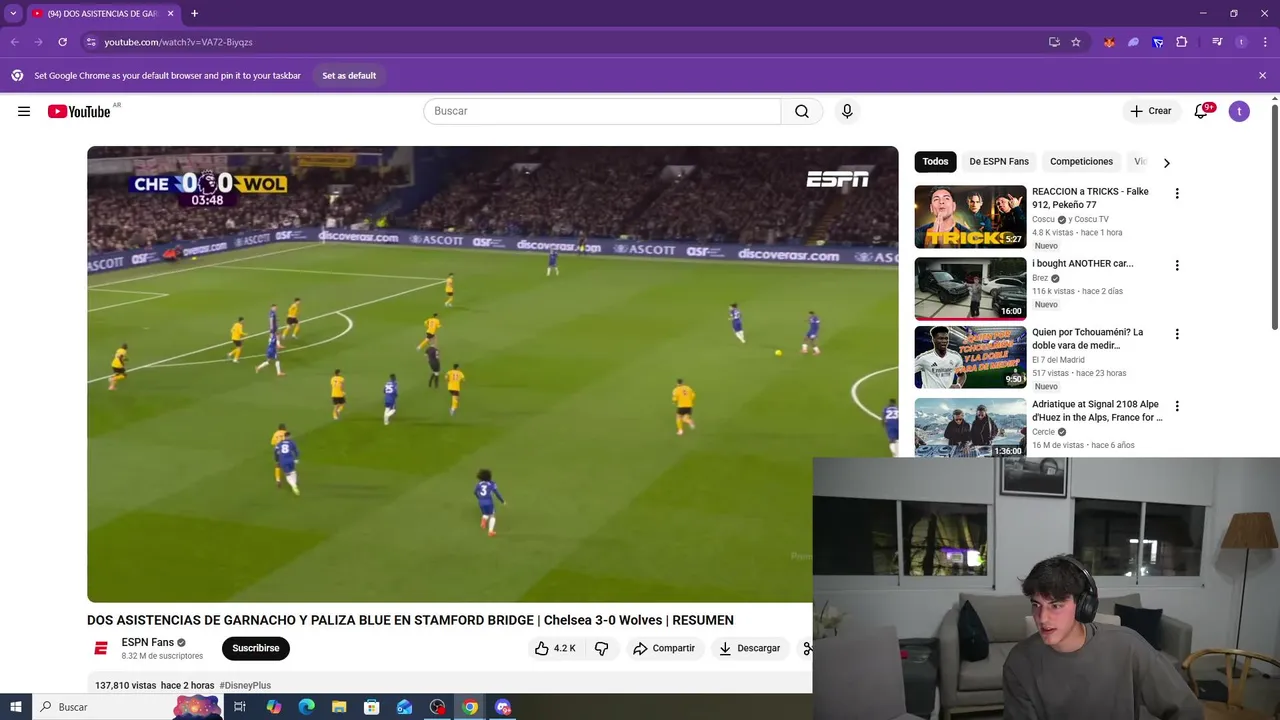The height and width of the screenshot is (720, 1280).
Task: Expand the Chrome tab search dropdown
Action: pos(13,14)
